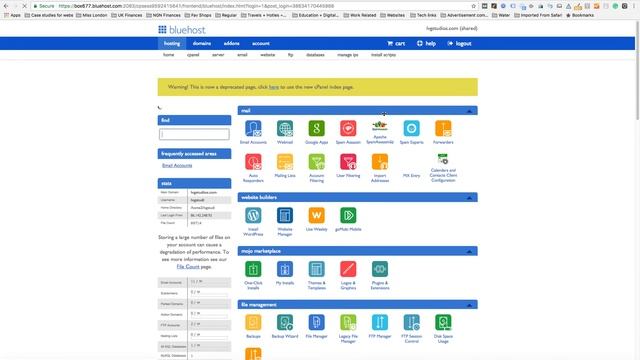Open the Website Manager icon
Viewport: 640px width, 360px height.
pyautogui.click(x=285, y=216)
